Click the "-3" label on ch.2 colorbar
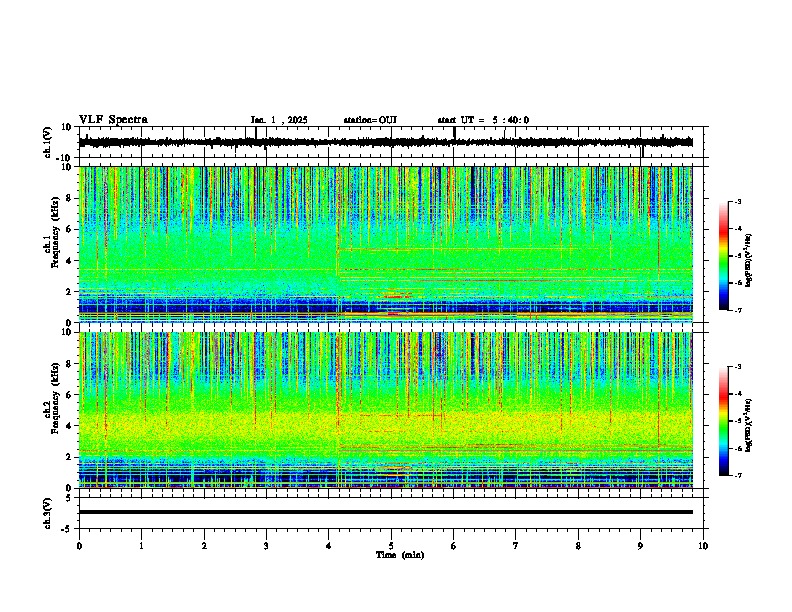The width and height of the screenshot is (792, 612). (737, 367)
